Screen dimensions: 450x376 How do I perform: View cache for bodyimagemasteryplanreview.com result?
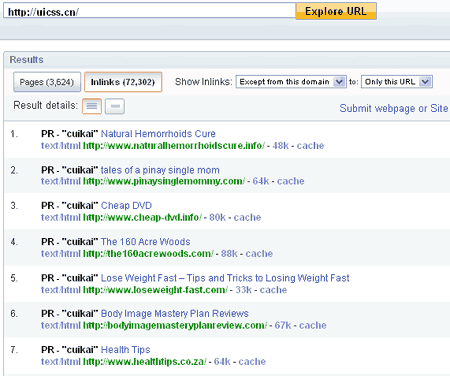(x=313, y=325)
